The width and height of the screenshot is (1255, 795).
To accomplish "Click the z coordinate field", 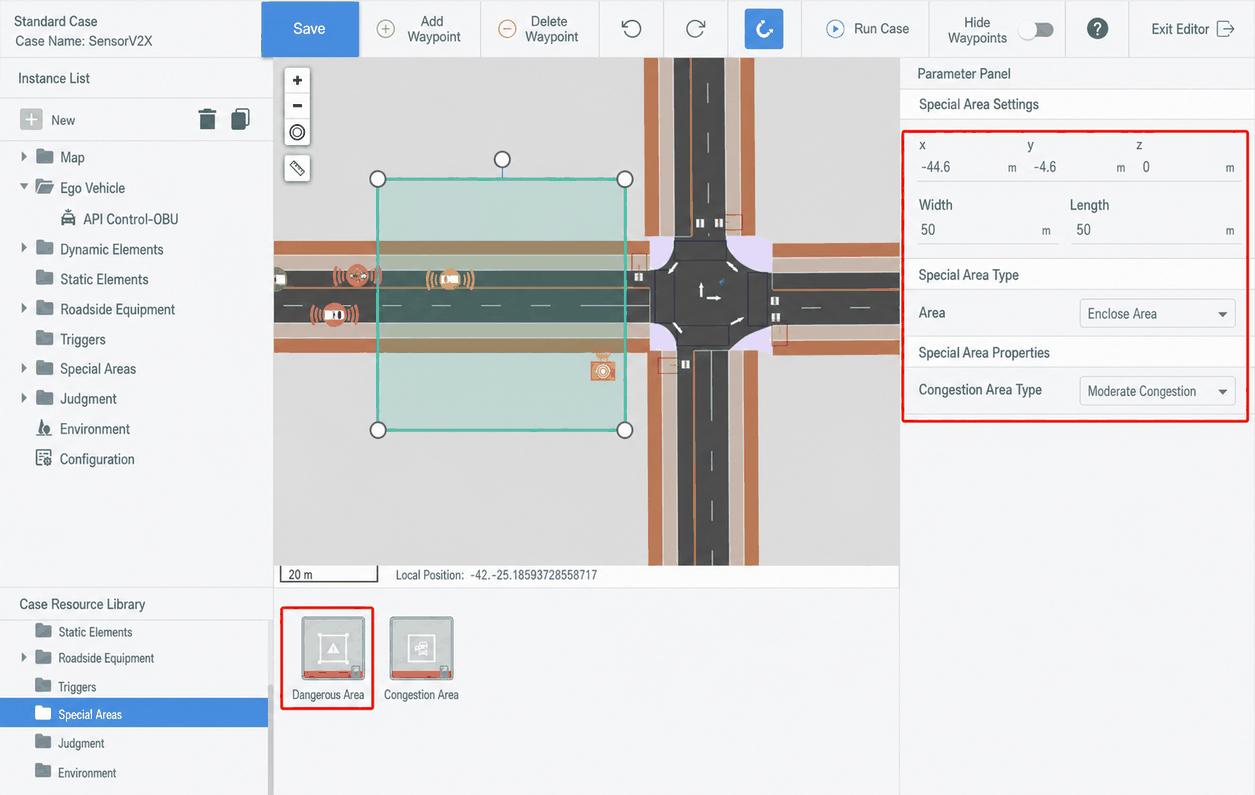I will pos(1188,167).
